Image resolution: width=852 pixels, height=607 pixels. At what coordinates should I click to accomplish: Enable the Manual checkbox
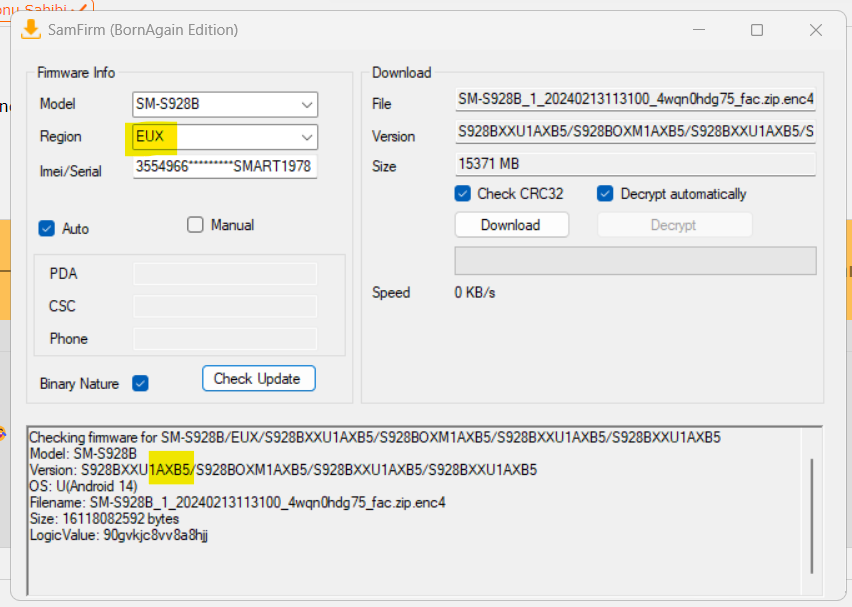(195, 224)
